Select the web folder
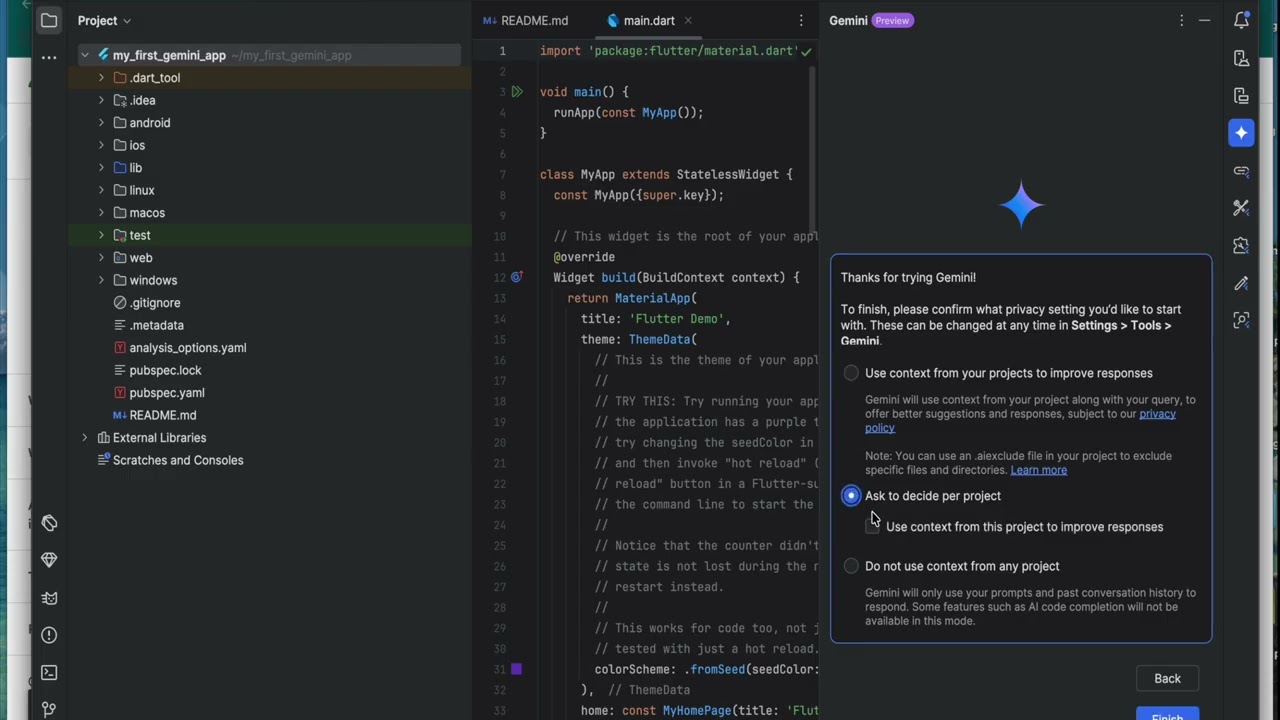The image size is (1280, 720). tap(141, 258)
